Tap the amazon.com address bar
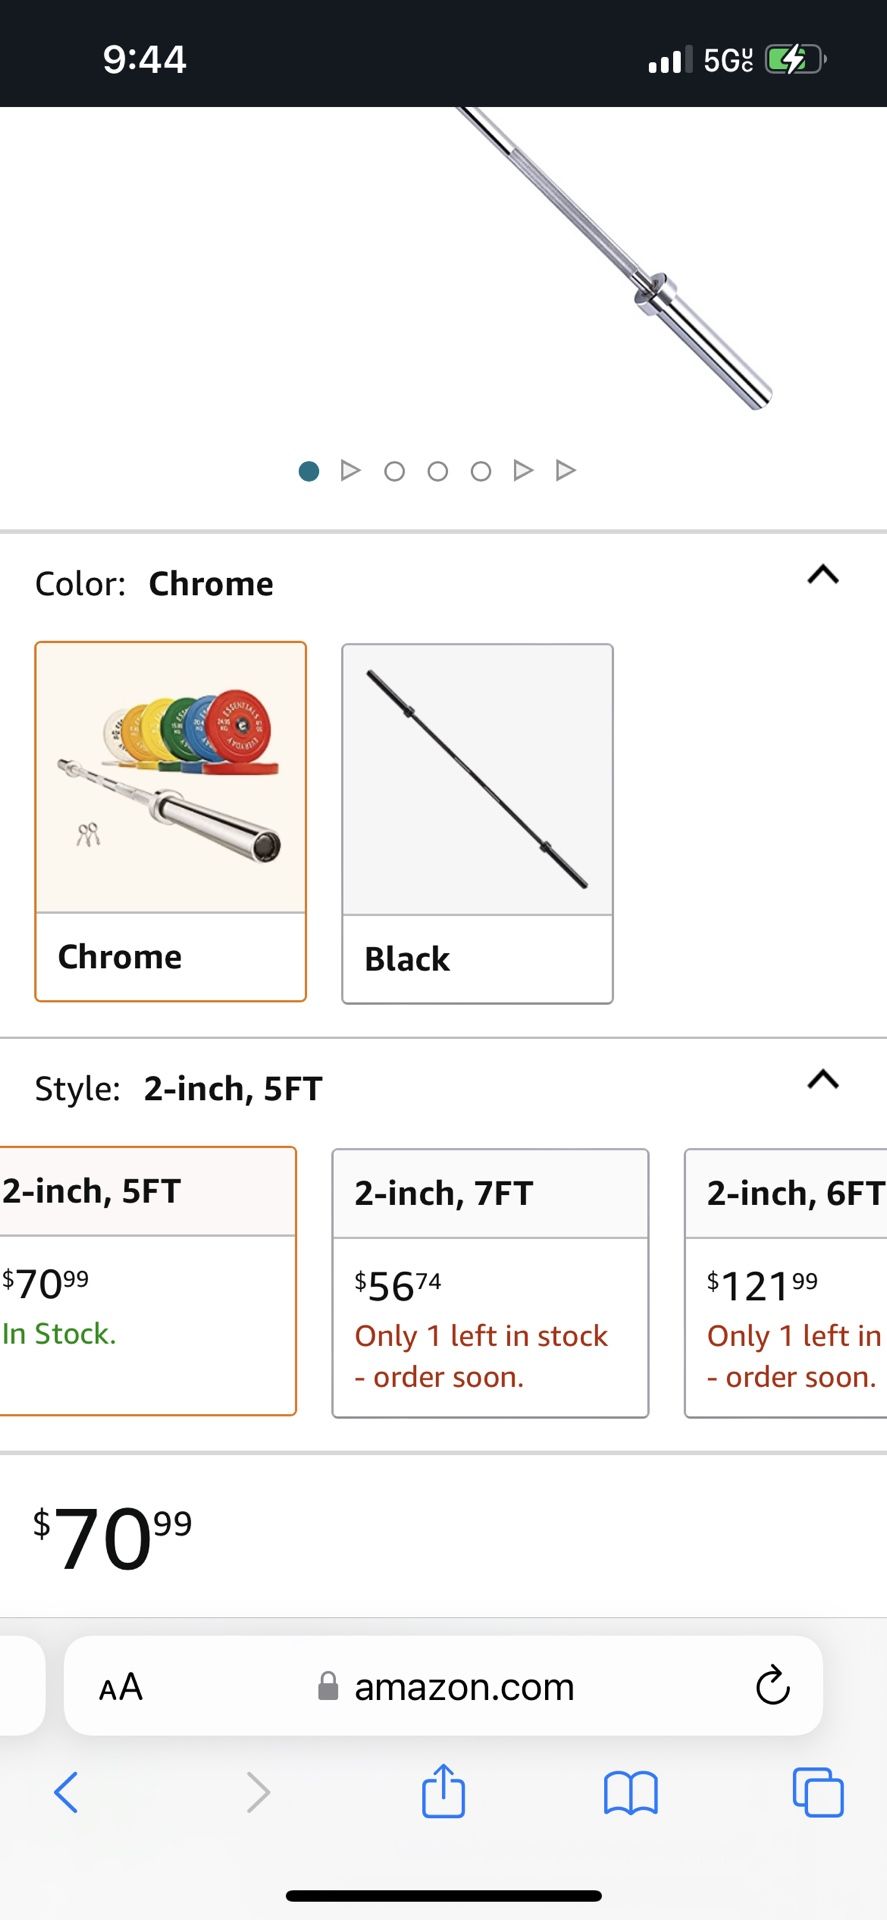 coord(443,1685)
